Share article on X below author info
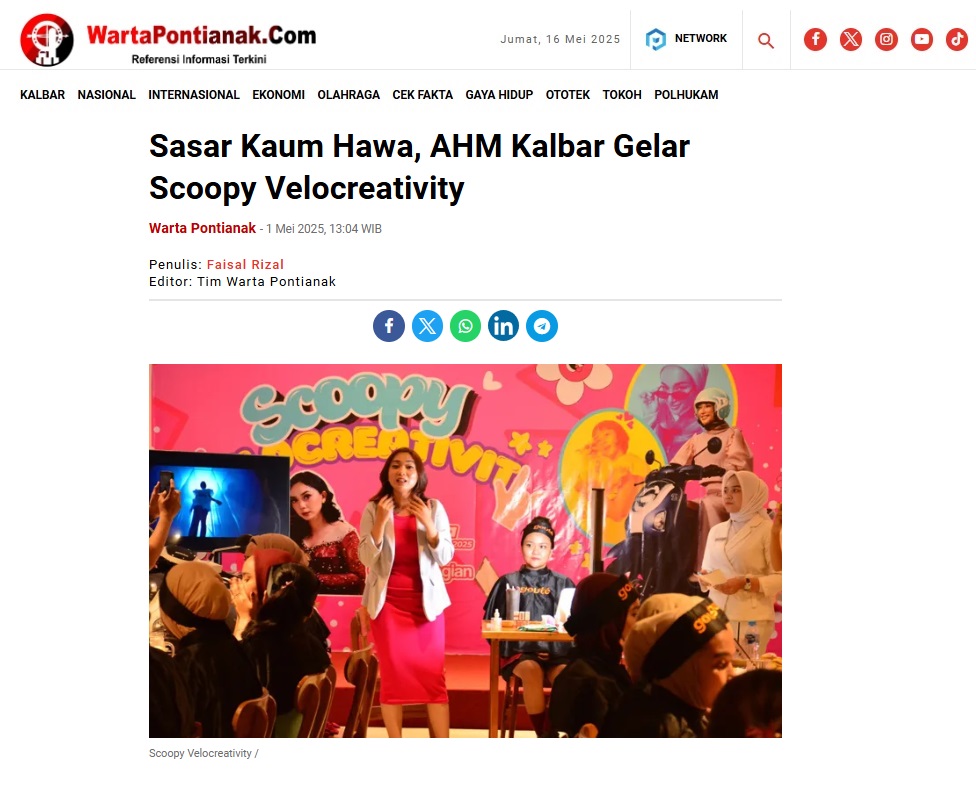 (428, 326)
